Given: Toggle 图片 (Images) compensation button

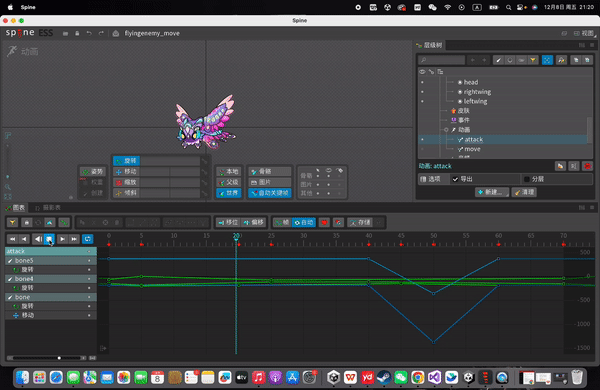Looking at the screenshot, I should pos(270,182).
